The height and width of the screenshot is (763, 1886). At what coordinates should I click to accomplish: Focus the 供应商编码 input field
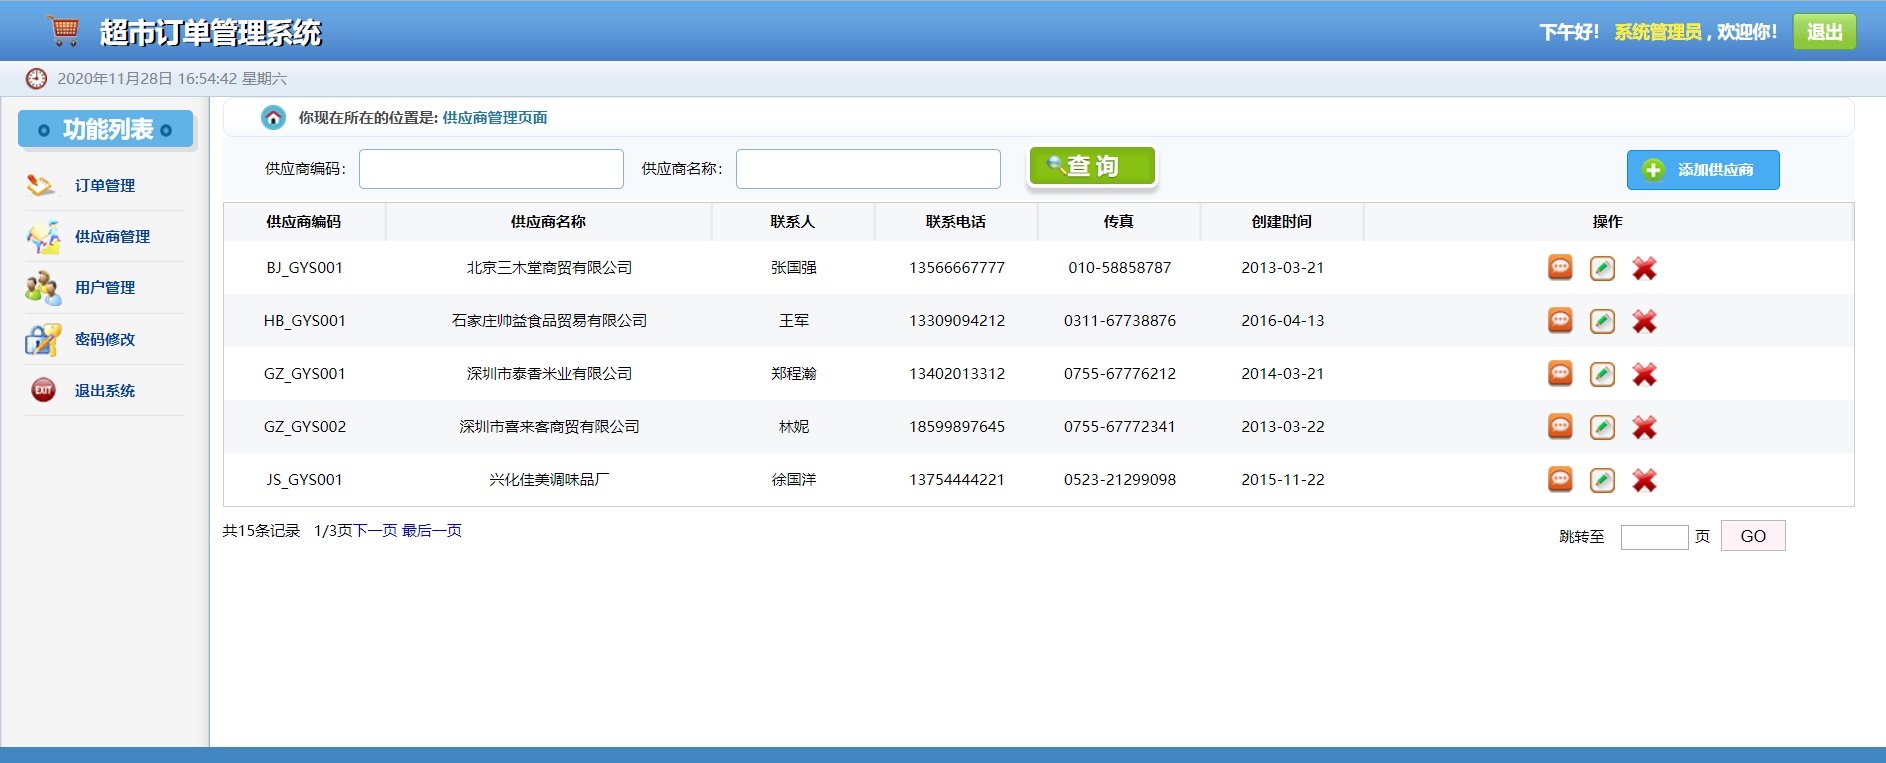[491, 169]
